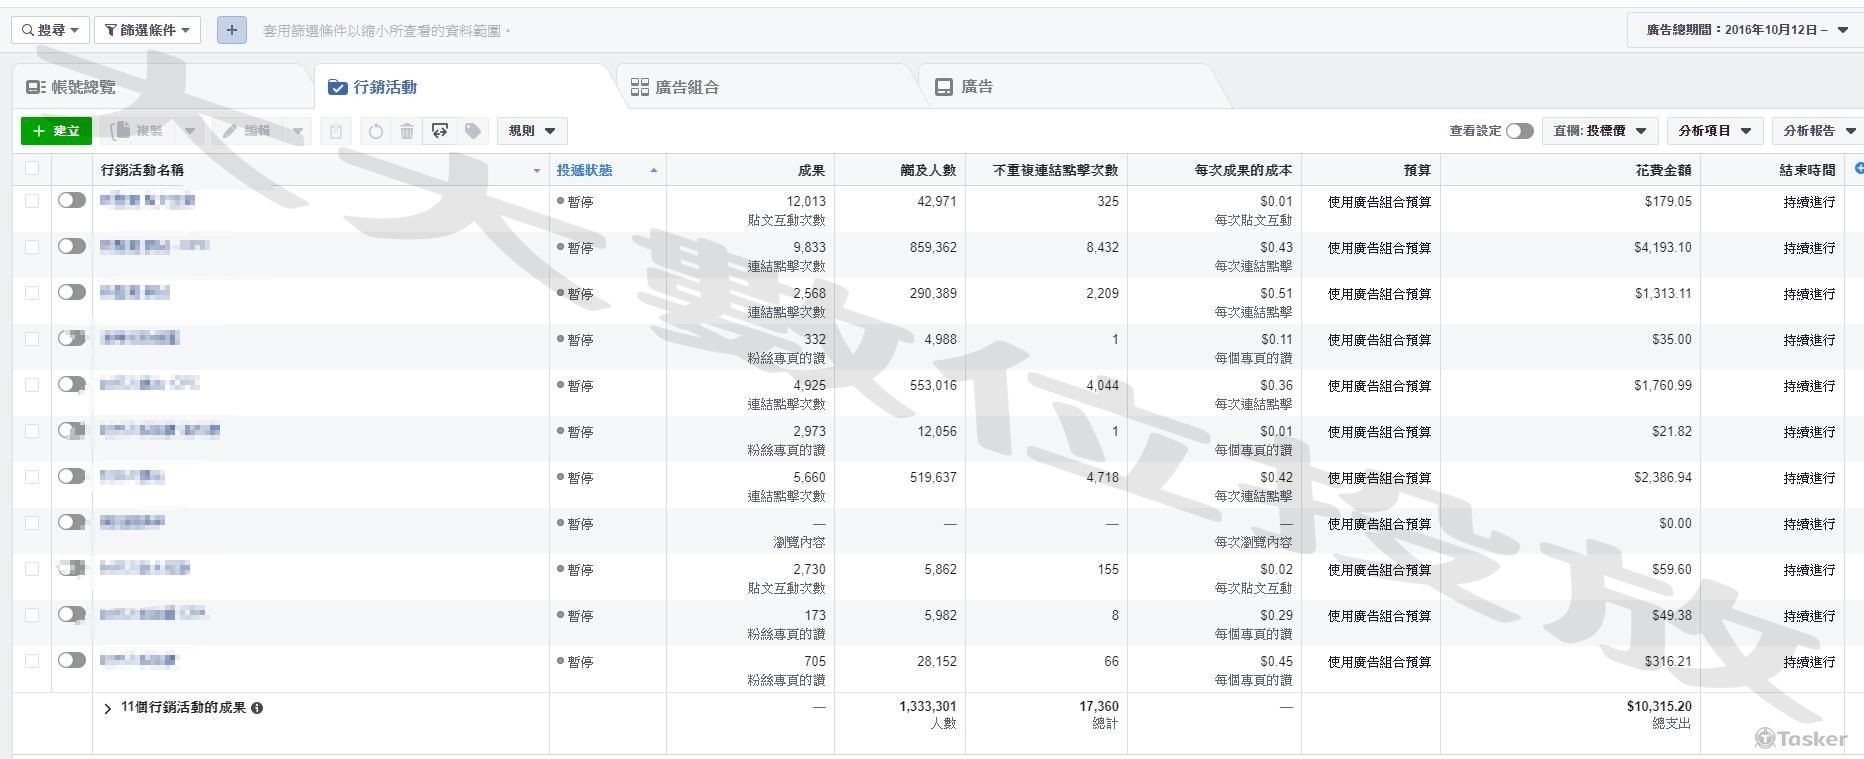The height and width of the screenshot is (759, 1864).
Task: Click the import/export icon in toolbar
Action: click(x=440, y=131)
